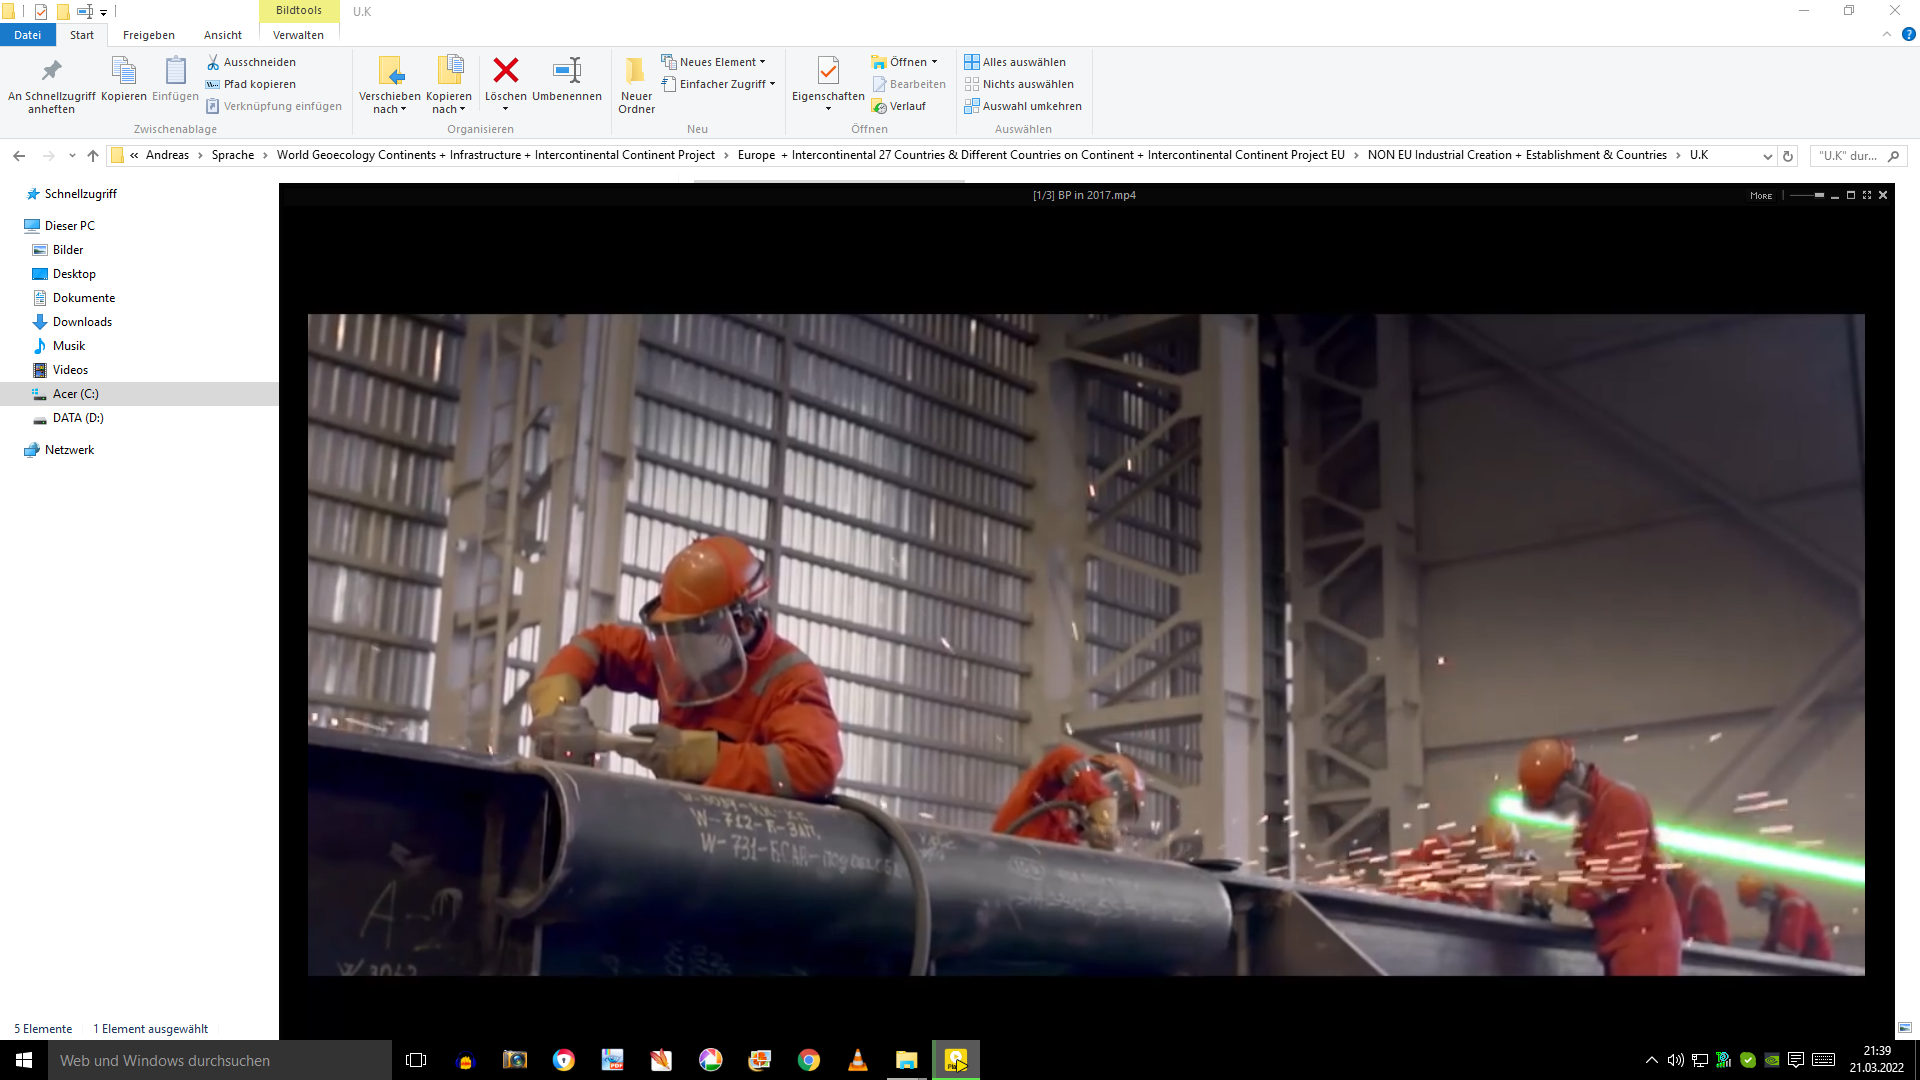Image resolution: width=1920 pixels, height=1080 pixels.
Task: Expand the Öffnen dropdown arrow
Action: (x=935, y=62)
